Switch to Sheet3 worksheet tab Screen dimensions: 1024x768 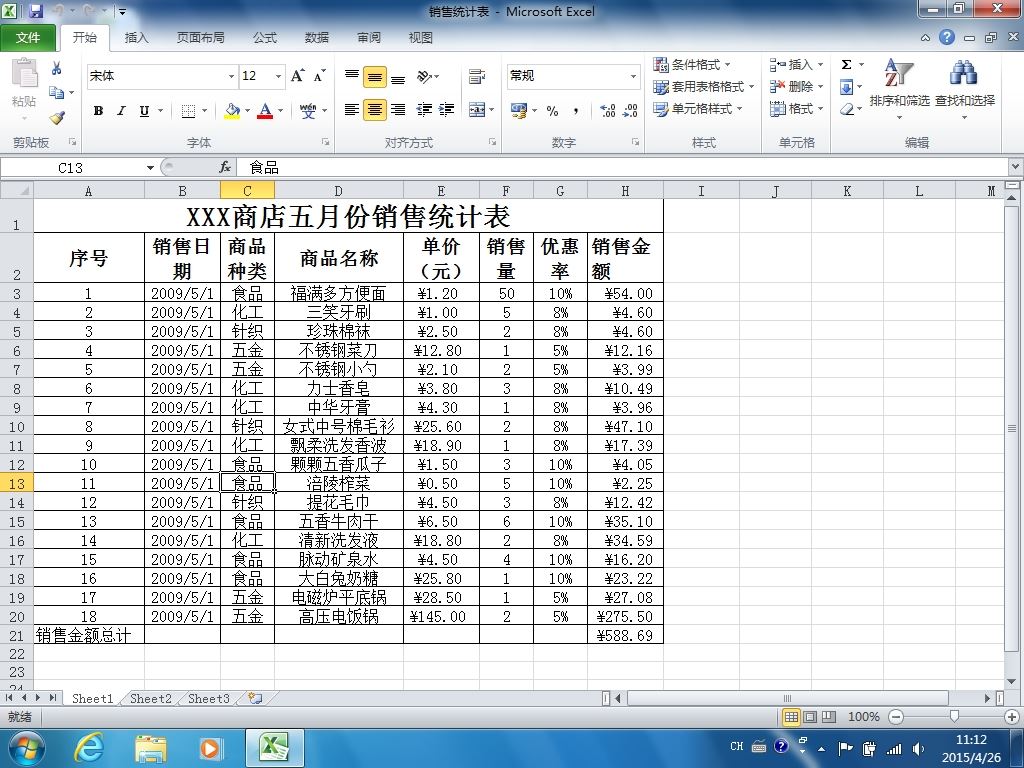[x=208, y=699]
